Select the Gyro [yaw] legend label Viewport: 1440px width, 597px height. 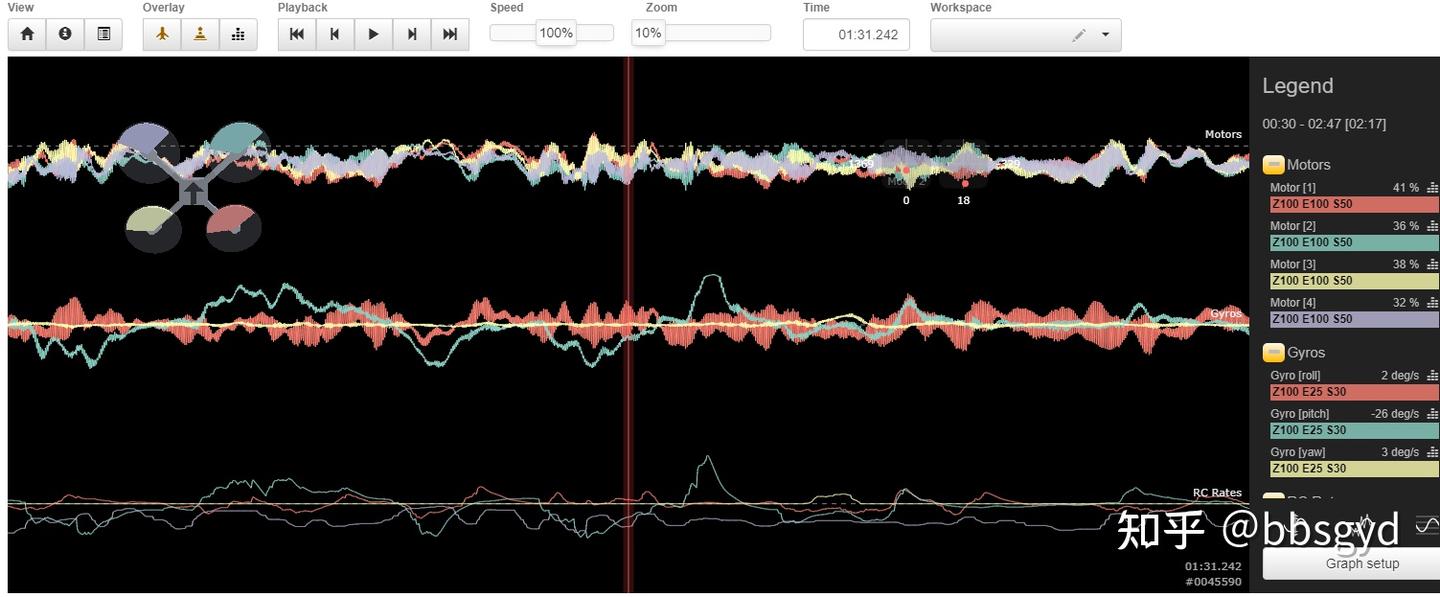[1298, 452]
